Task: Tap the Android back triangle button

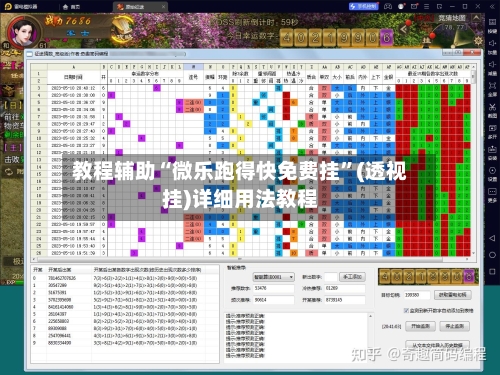Action: click(492, 238)
